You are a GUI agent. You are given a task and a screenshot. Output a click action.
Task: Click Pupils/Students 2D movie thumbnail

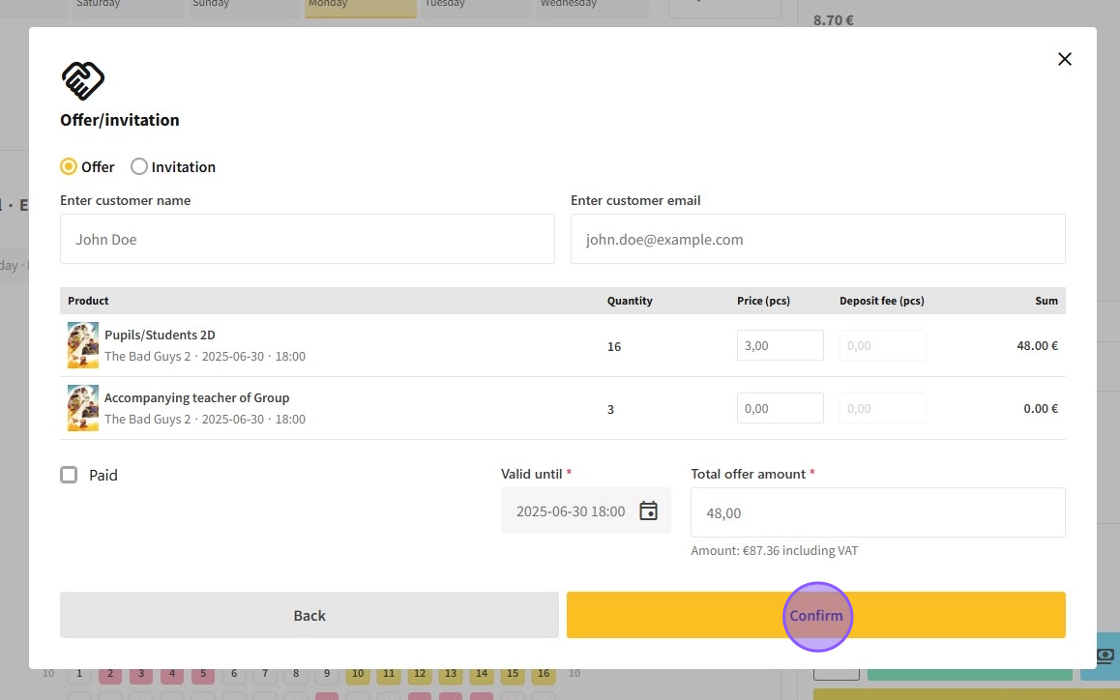click(83, 345)
